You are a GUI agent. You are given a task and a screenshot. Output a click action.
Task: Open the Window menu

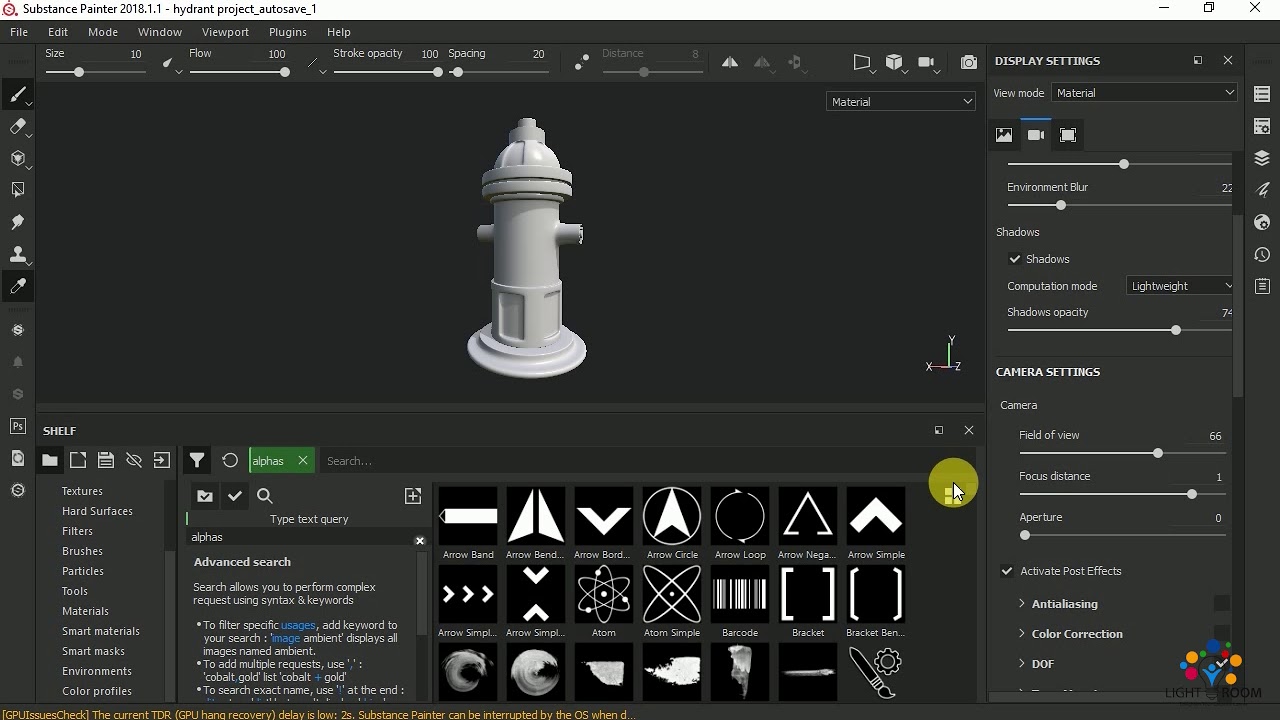tap(160, 32)
